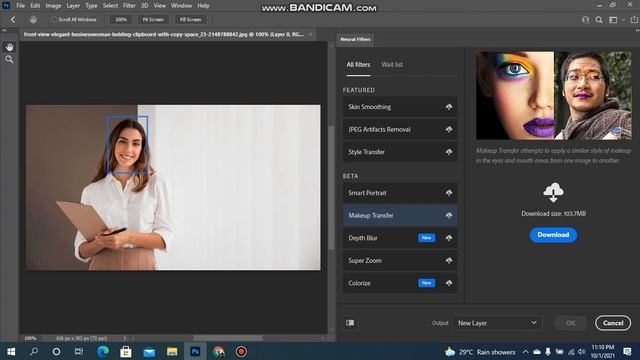Expand workspace options arrow beside workspace icon
Screen dimensions: 640x360
point(623,20)
